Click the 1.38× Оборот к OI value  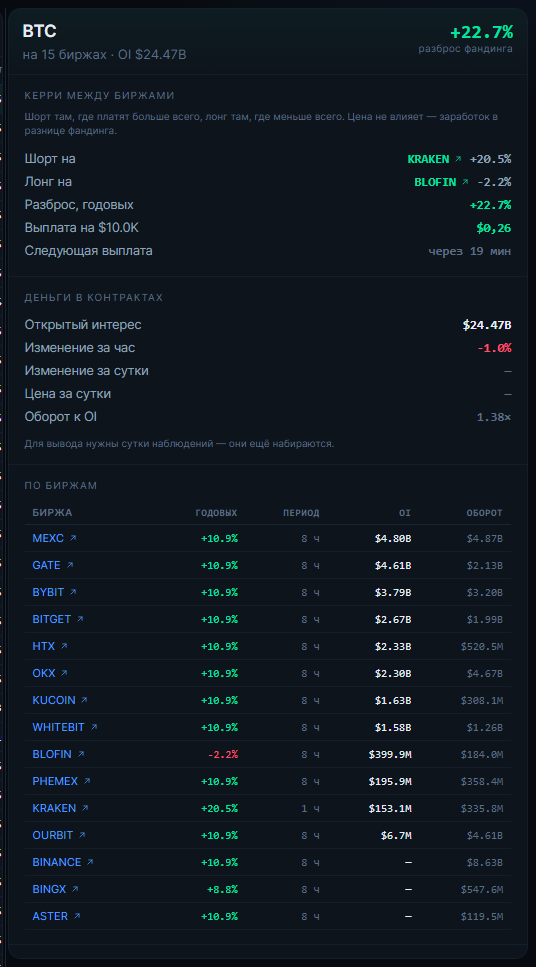click(494, 418)
